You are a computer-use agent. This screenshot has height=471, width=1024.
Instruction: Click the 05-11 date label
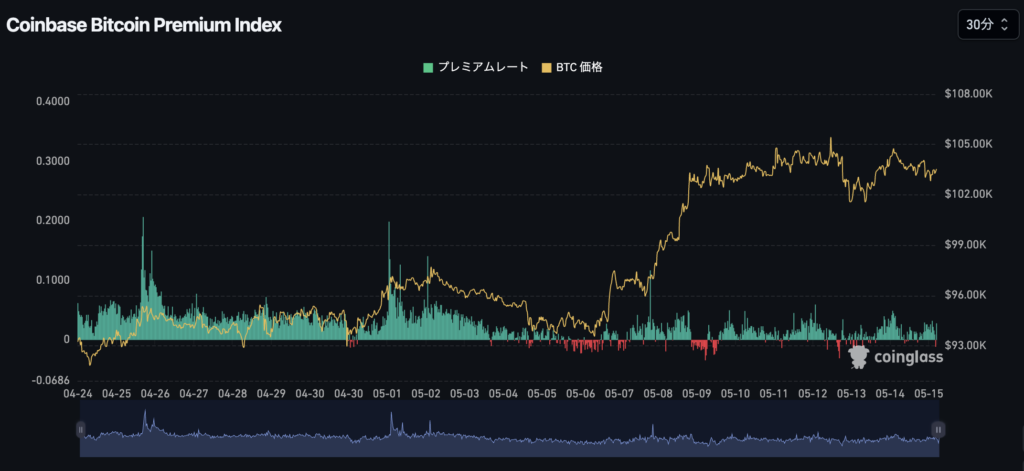pyautogui.click(x=773, y=394)
